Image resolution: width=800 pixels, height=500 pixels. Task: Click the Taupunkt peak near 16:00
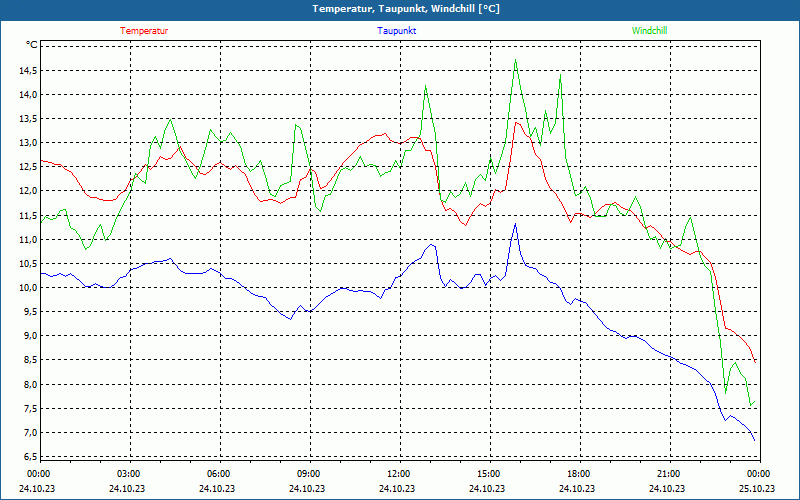pos(515,224)
